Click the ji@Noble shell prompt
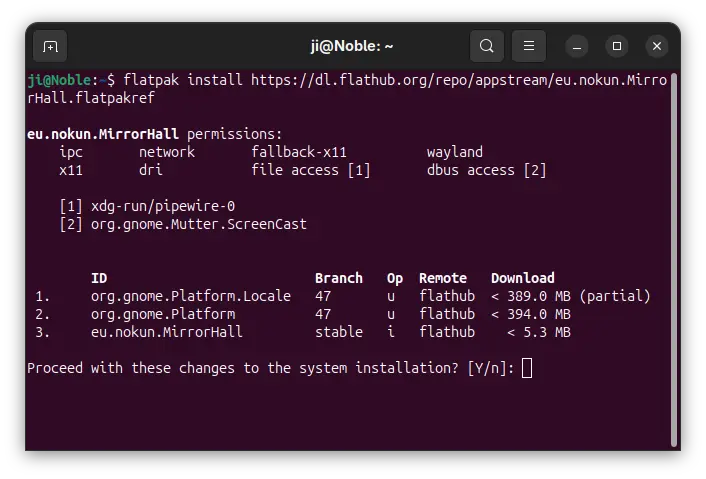Screen dimensions: 706x479 pos(71,80)
